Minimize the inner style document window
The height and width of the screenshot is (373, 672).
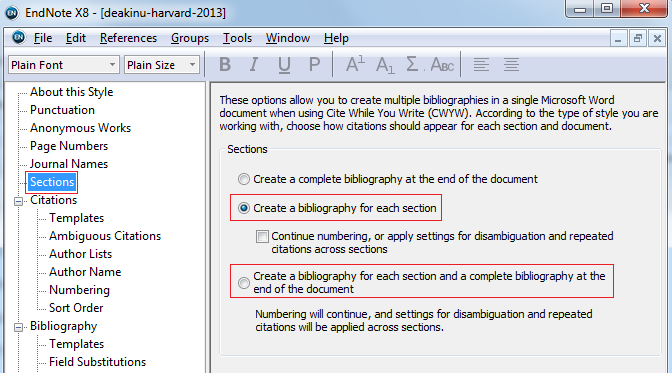pos(618,39)
